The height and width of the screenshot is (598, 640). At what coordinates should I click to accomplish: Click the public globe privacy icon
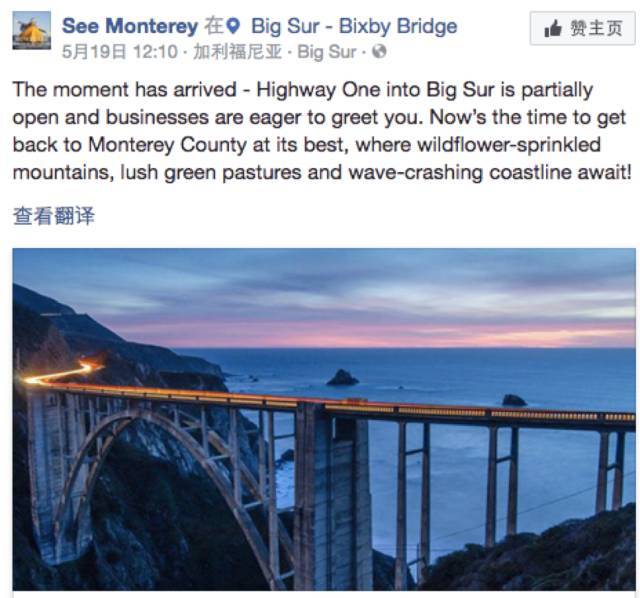coord(379,52)
